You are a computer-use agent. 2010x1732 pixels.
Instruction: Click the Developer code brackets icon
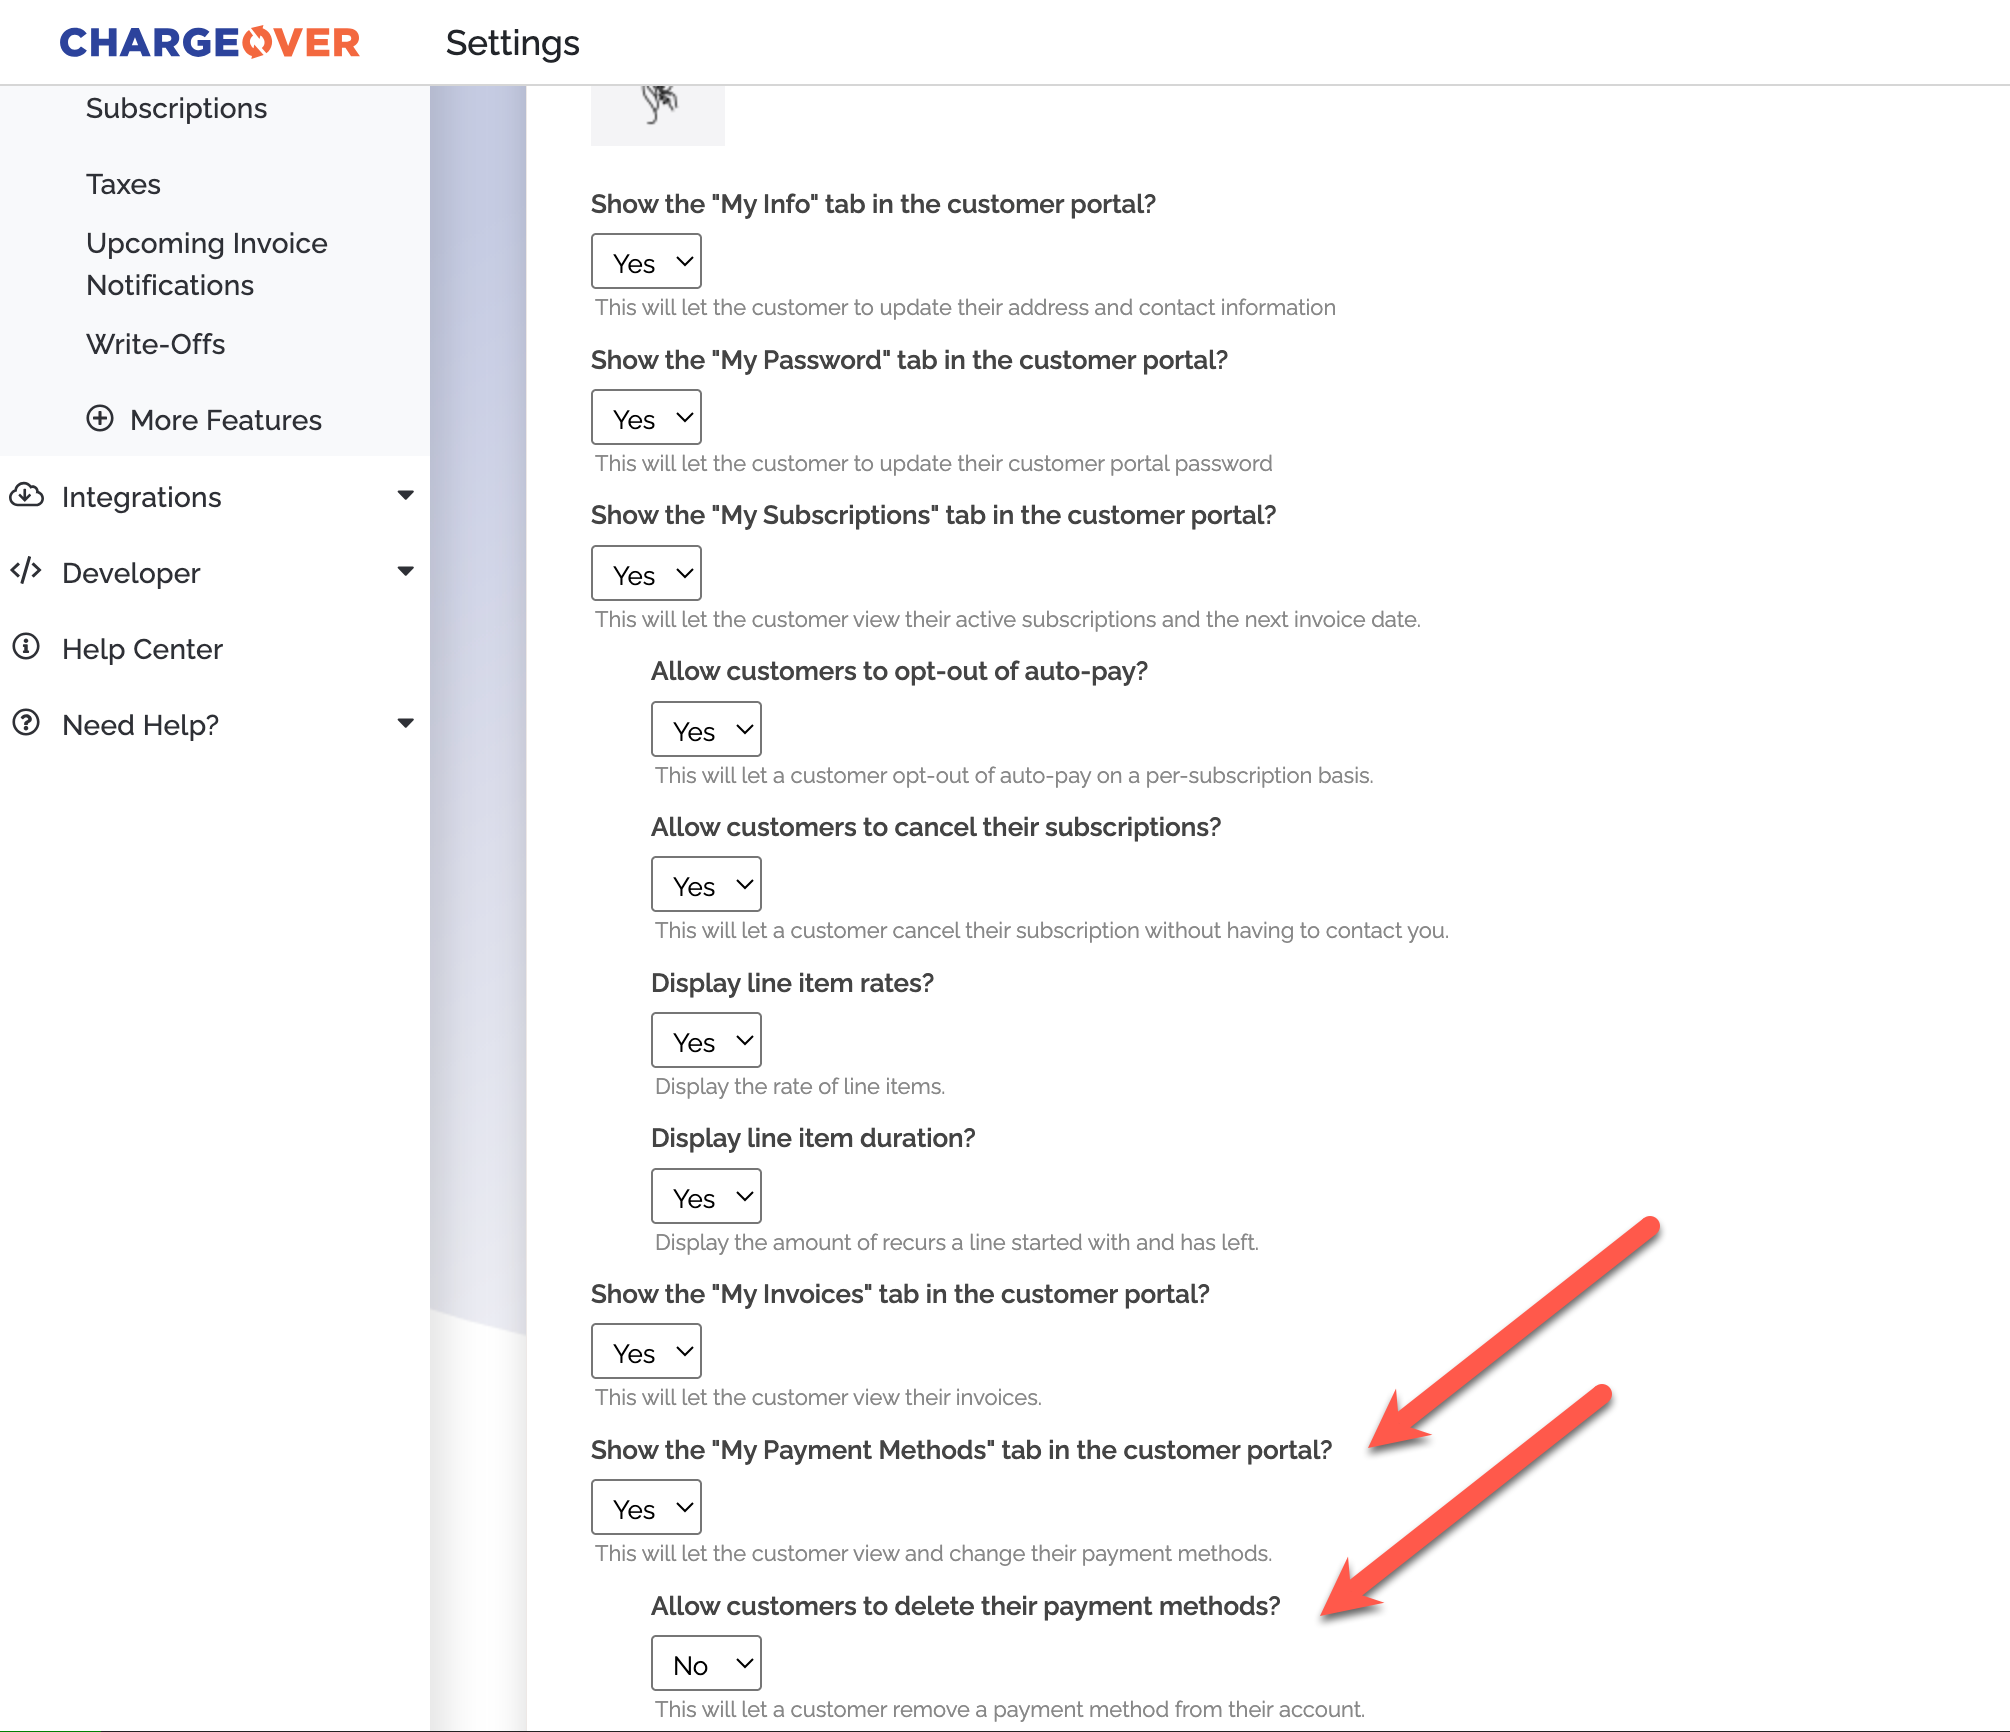click(x=26, y=571)
